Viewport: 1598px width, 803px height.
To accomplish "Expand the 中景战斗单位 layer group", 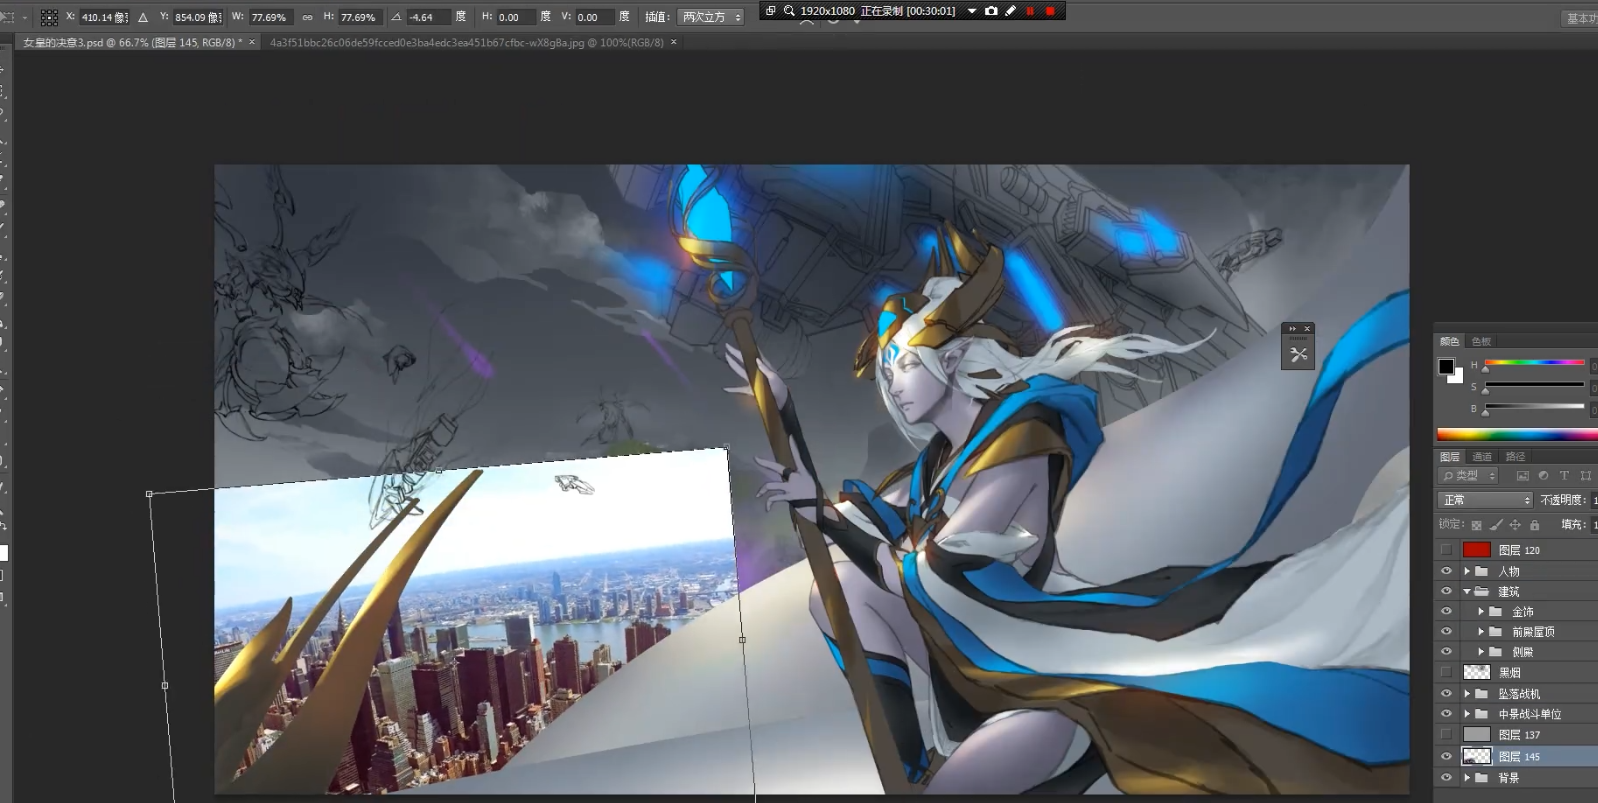I will (1467, 714).
